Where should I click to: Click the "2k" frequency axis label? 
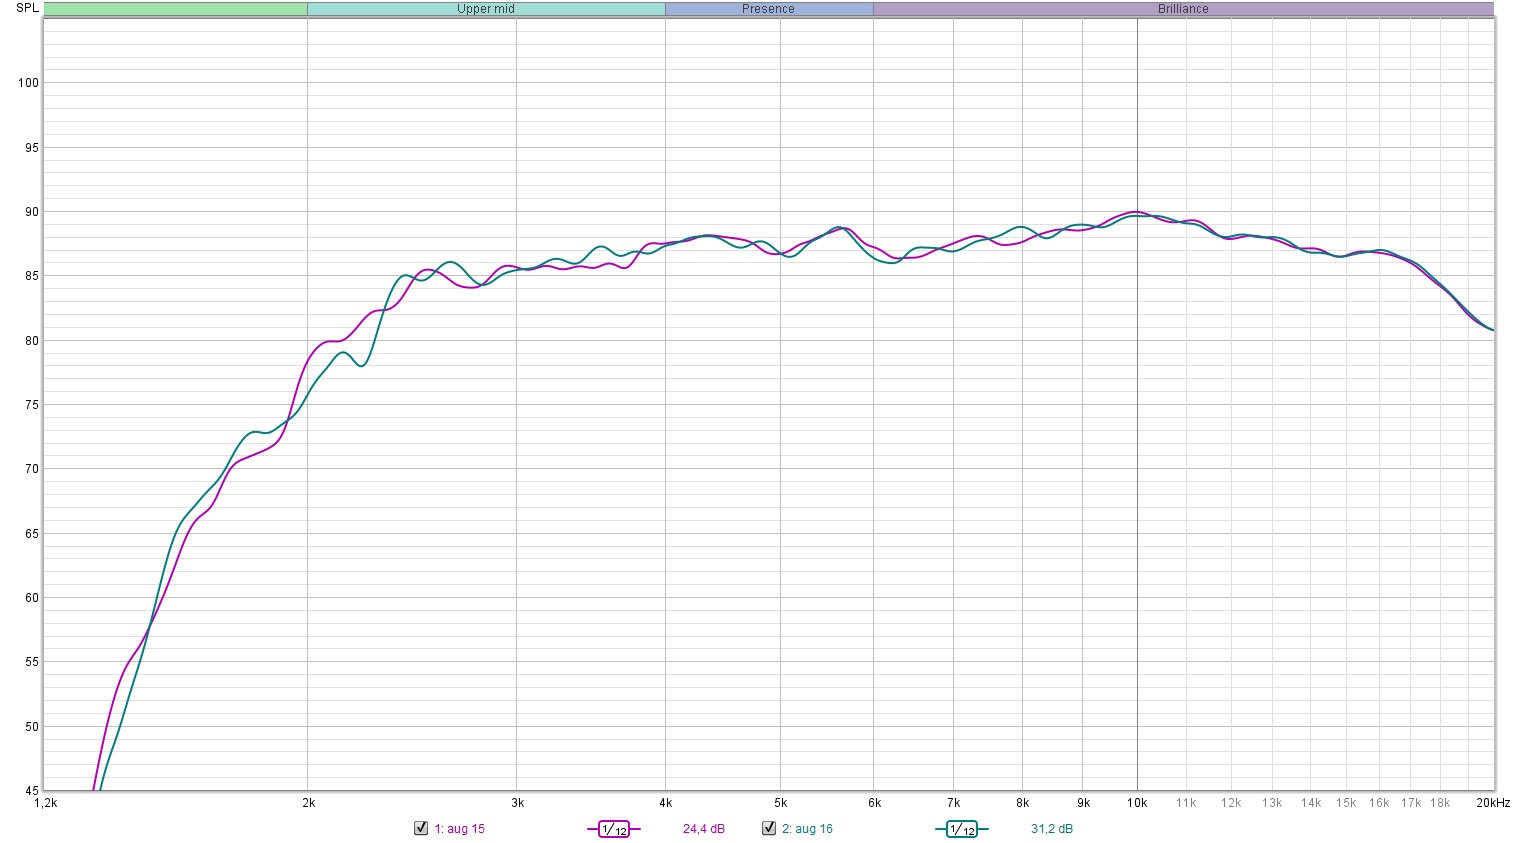point(308,803)
